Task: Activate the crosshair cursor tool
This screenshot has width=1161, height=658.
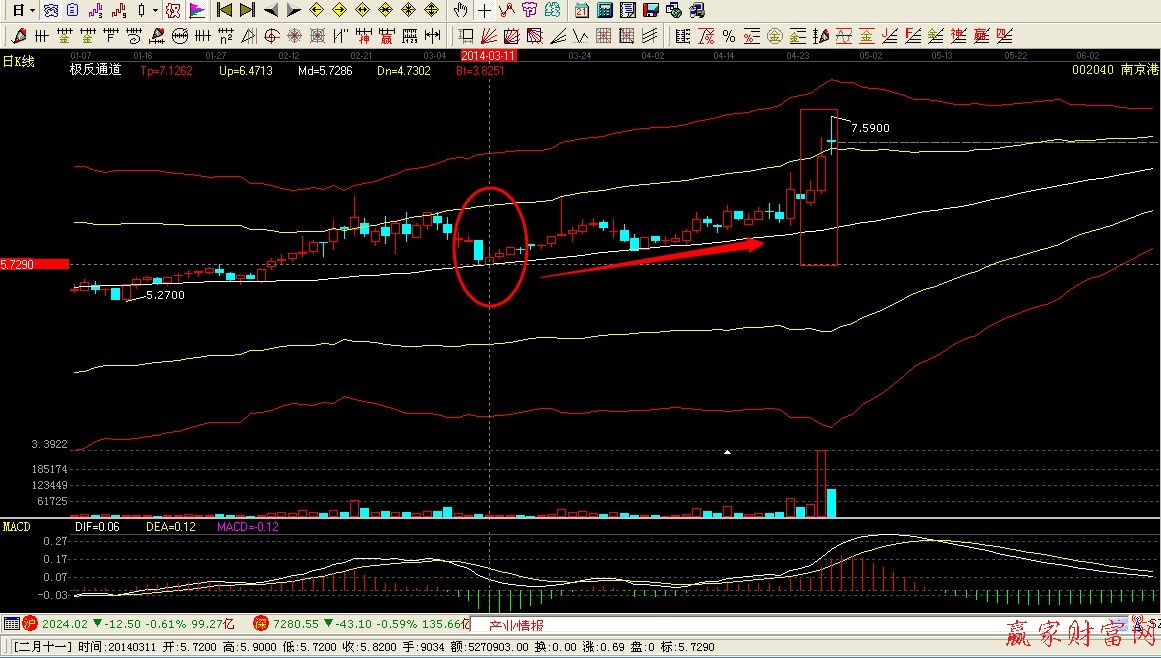Action: pos(485,11)
